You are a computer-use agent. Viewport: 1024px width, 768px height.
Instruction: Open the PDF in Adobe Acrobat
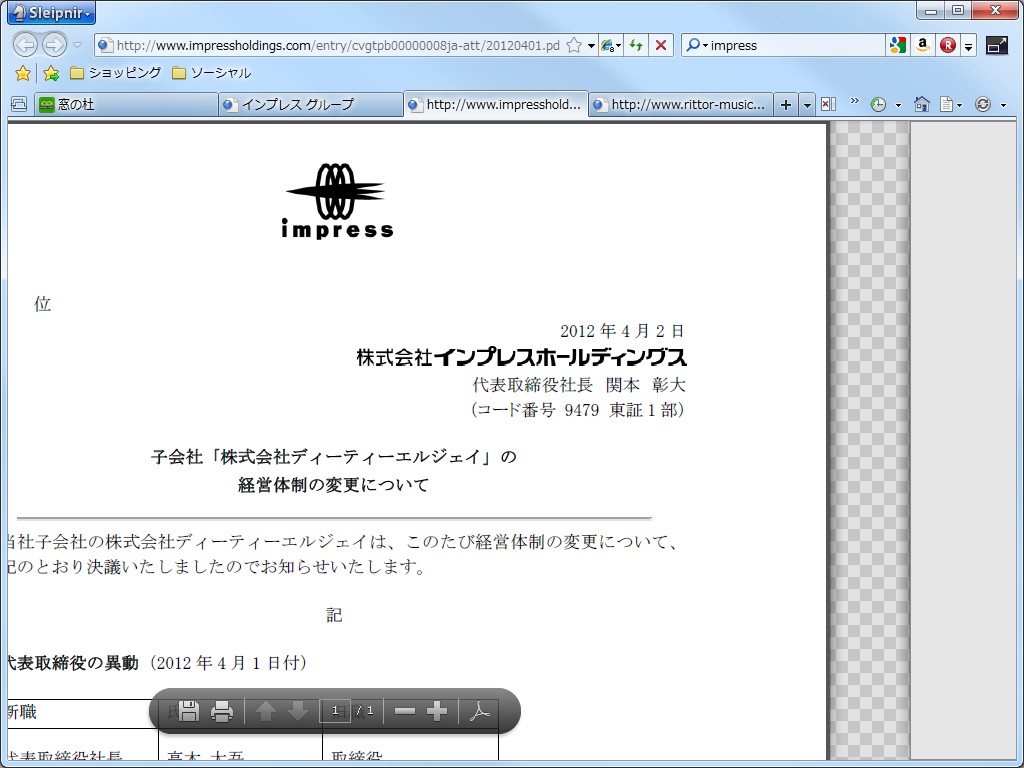479,711
